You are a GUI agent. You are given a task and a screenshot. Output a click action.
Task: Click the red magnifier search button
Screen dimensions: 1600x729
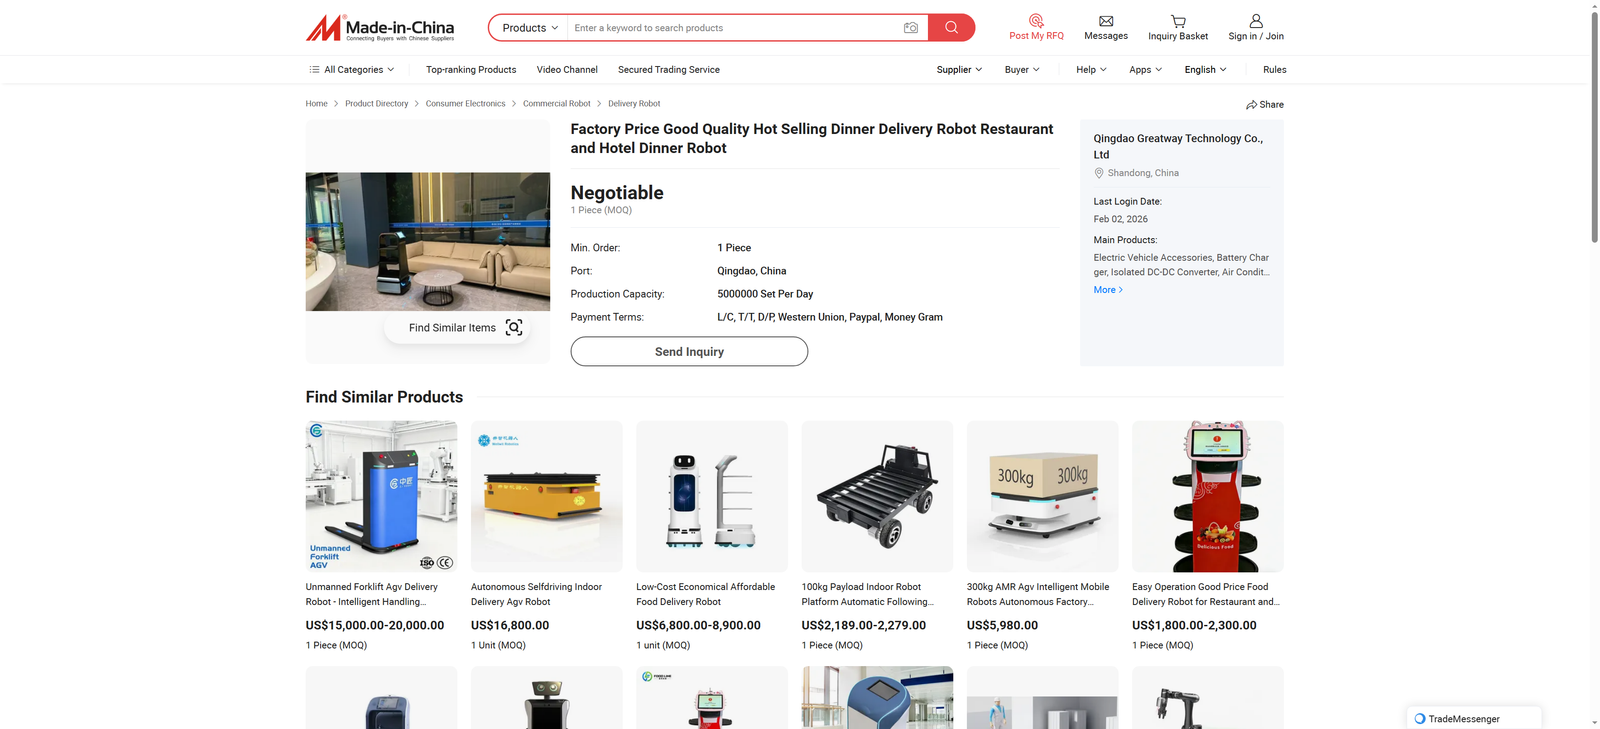pos(951,28)
